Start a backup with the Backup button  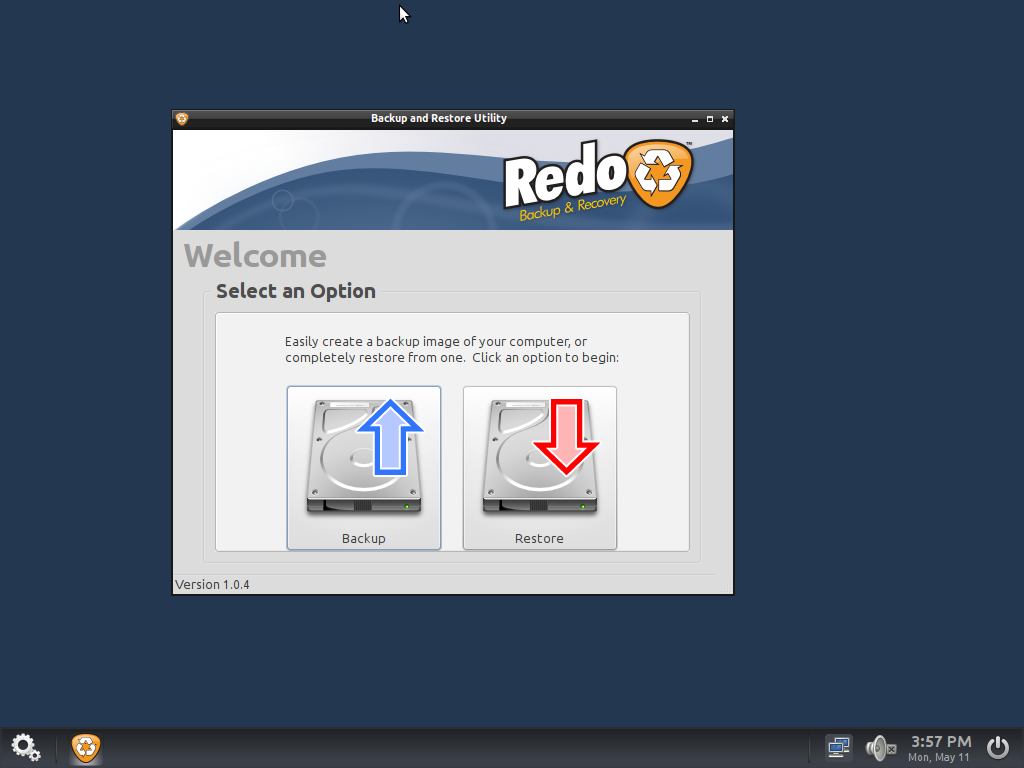pos(364,468)
